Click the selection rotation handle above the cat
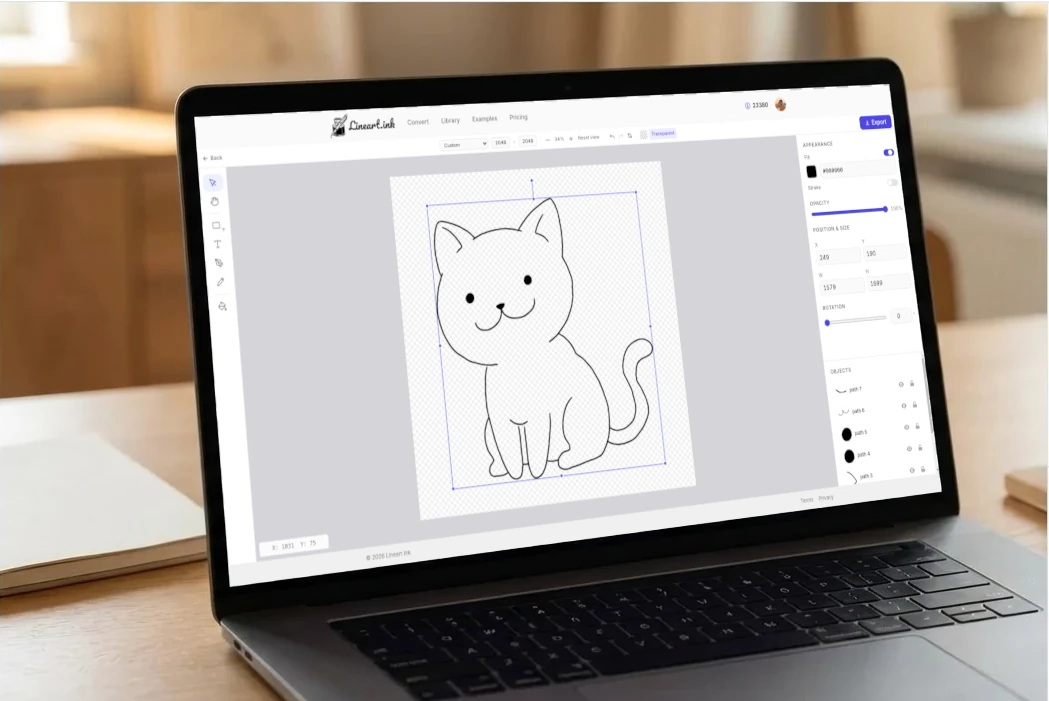The width and height of the screenshot is (1049, 701). (532, 180)
